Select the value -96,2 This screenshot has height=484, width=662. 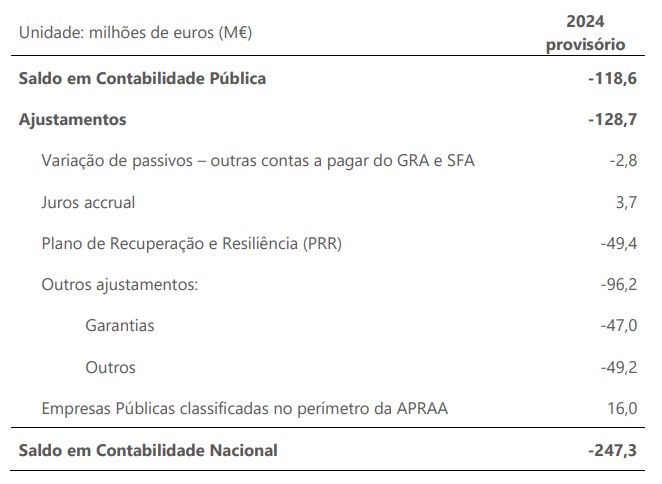(616, 284)
